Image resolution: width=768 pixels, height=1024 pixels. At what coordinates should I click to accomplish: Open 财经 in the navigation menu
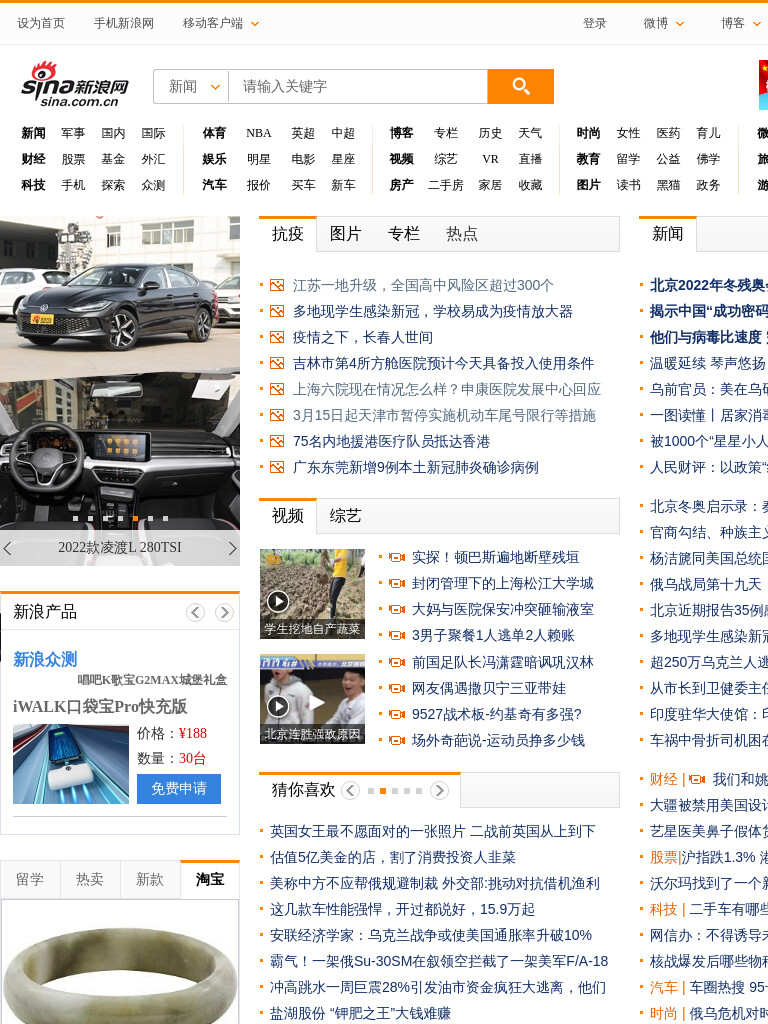(x=33, y=159)
